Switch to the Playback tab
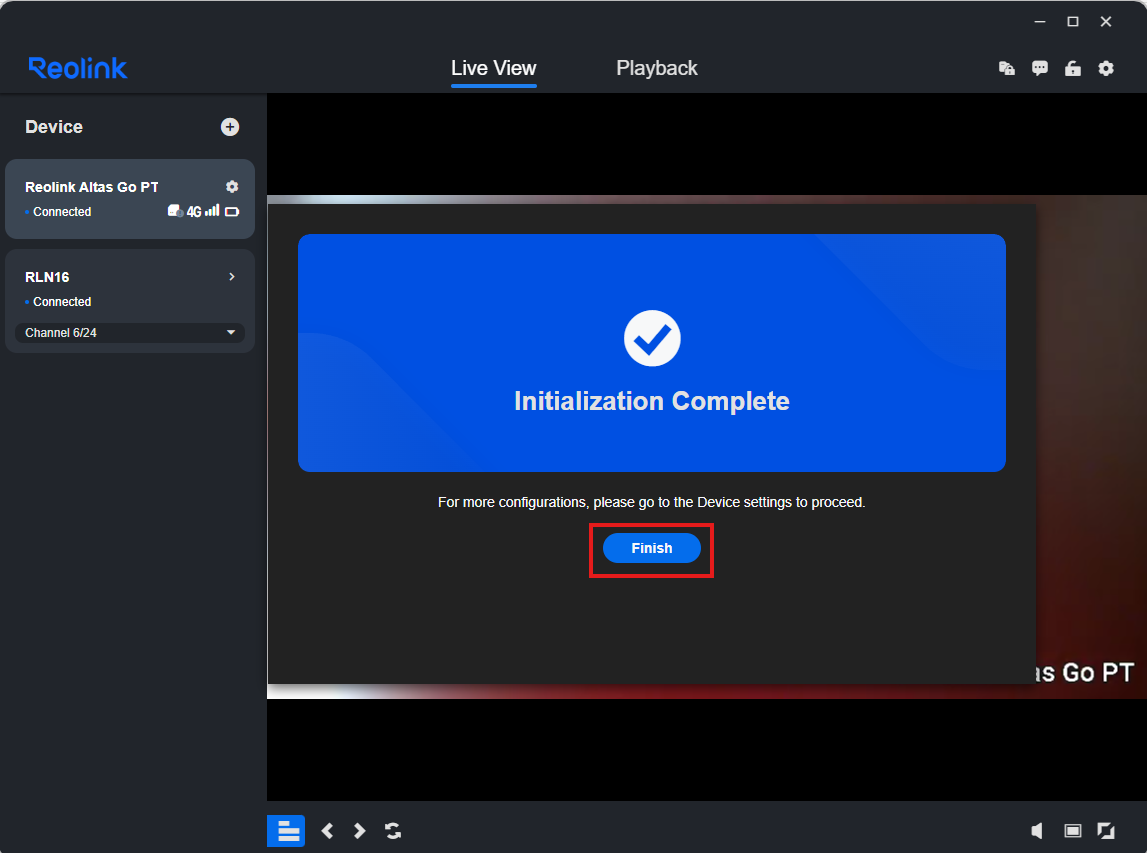Image resolution: width=1147 pixels, height=853 pixels. [656, 68]
